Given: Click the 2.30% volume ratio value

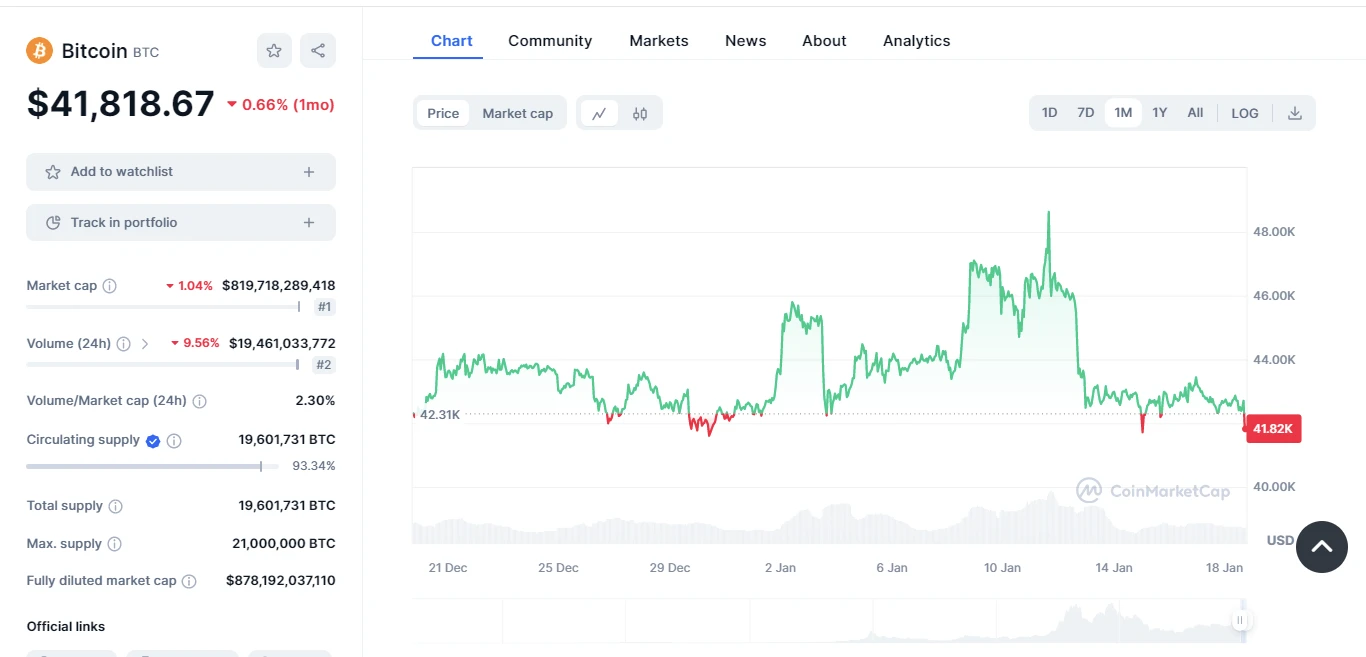Looking at the screenshot, I should click(315, 401).
